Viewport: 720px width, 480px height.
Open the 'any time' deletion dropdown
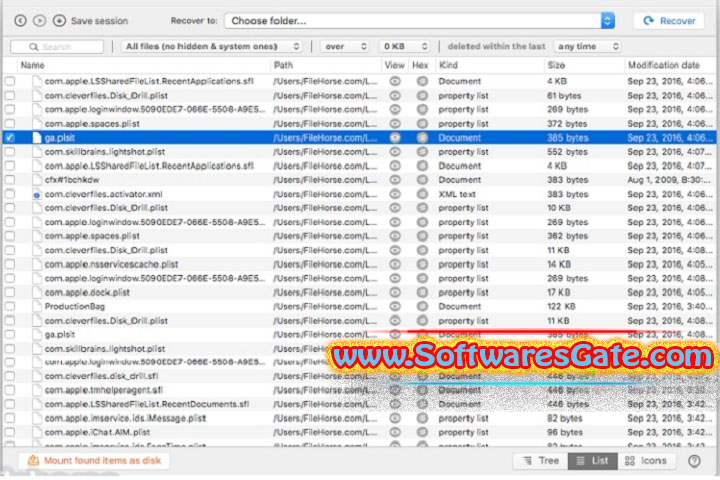[587, 46]
